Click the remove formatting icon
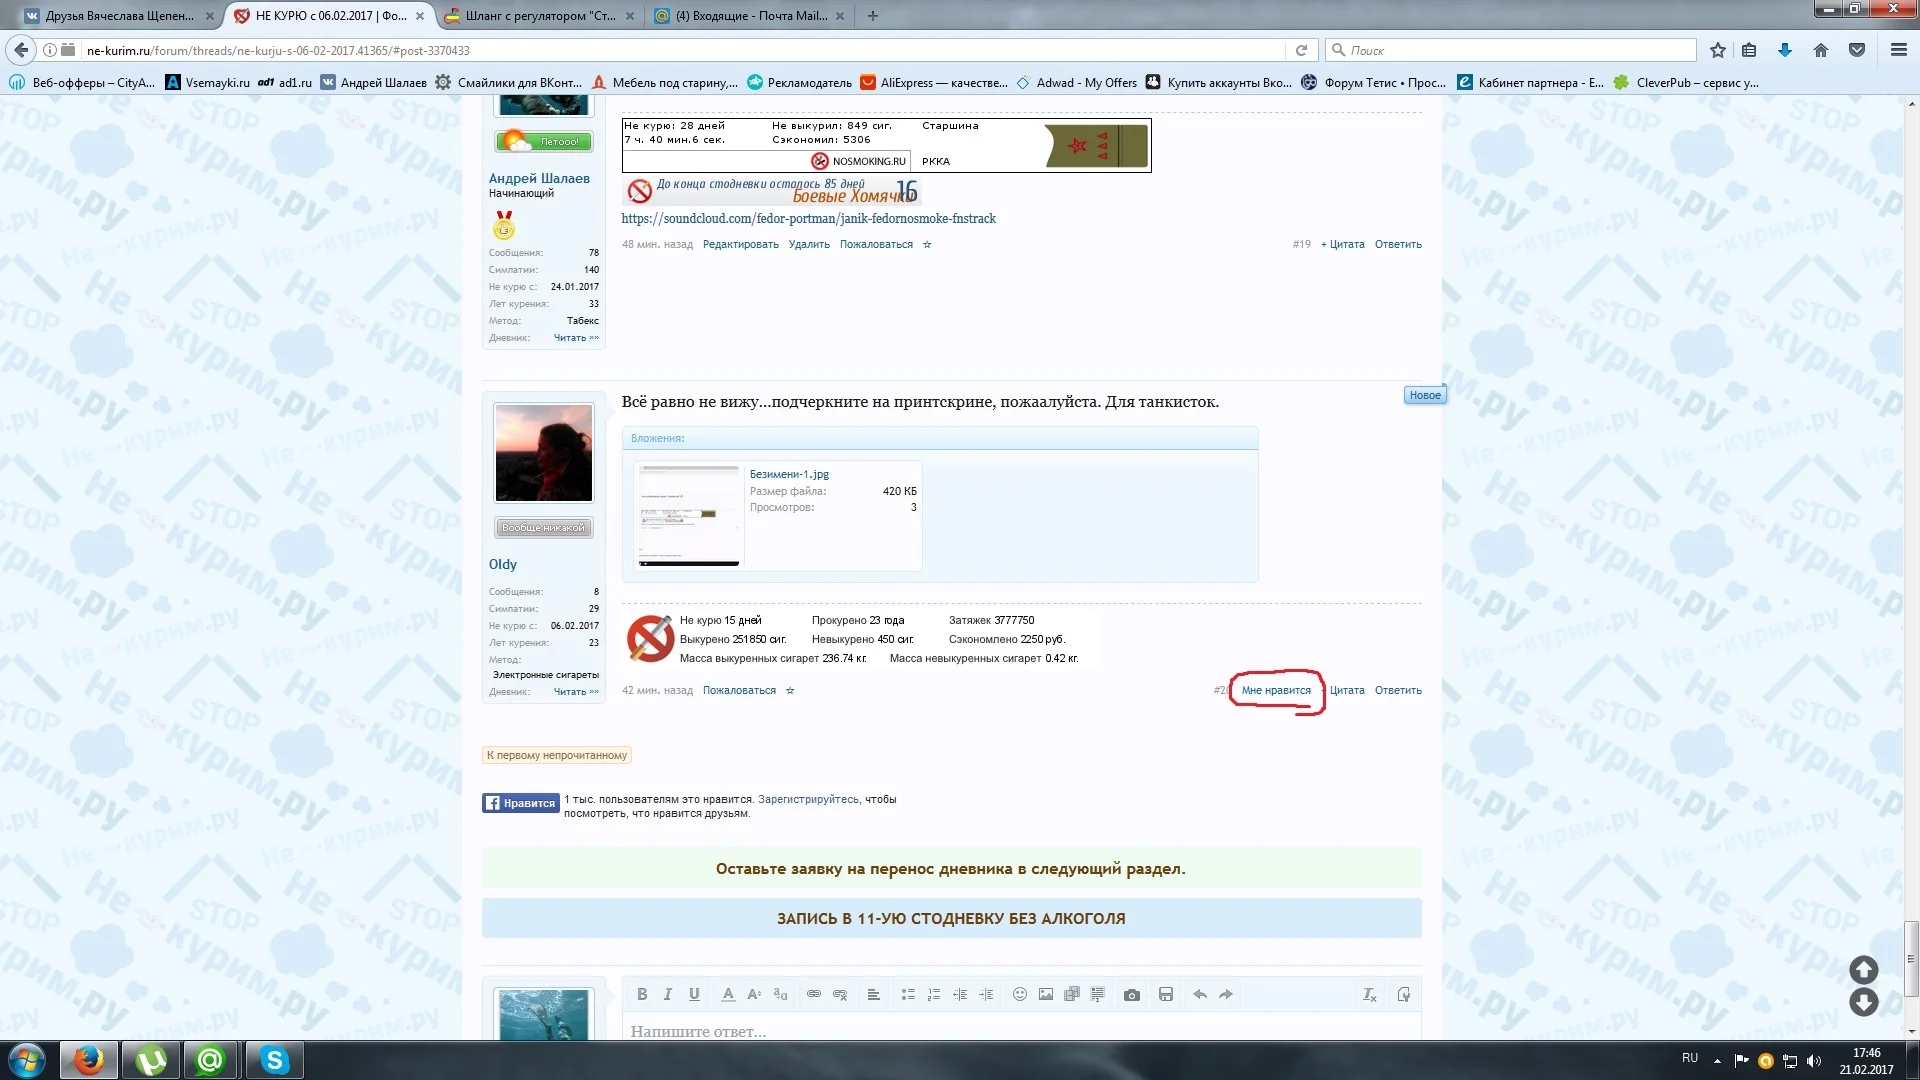The width and height of the screenshot is (1920, 1080). 1369,994
